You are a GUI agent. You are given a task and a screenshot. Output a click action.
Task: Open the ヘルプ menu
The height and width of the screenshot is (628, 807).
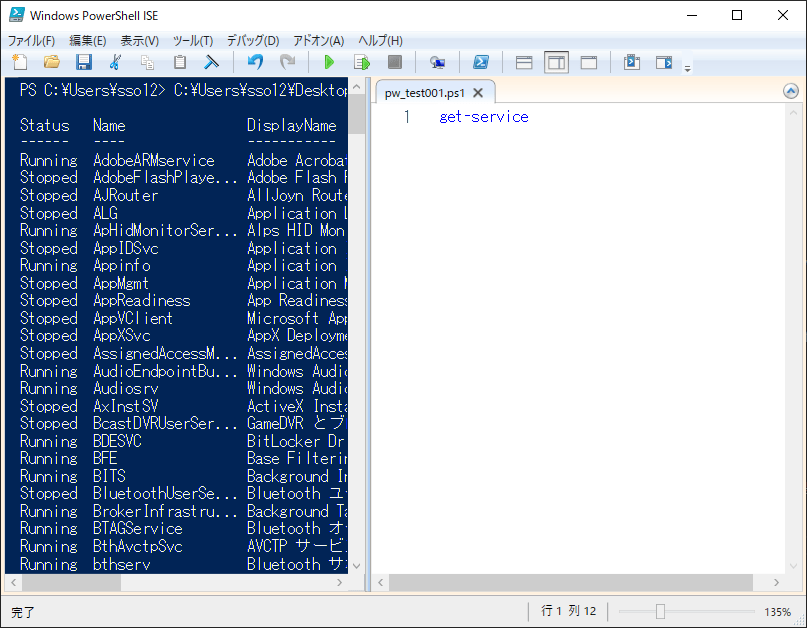pyautogui.click(x=380, y=41)
